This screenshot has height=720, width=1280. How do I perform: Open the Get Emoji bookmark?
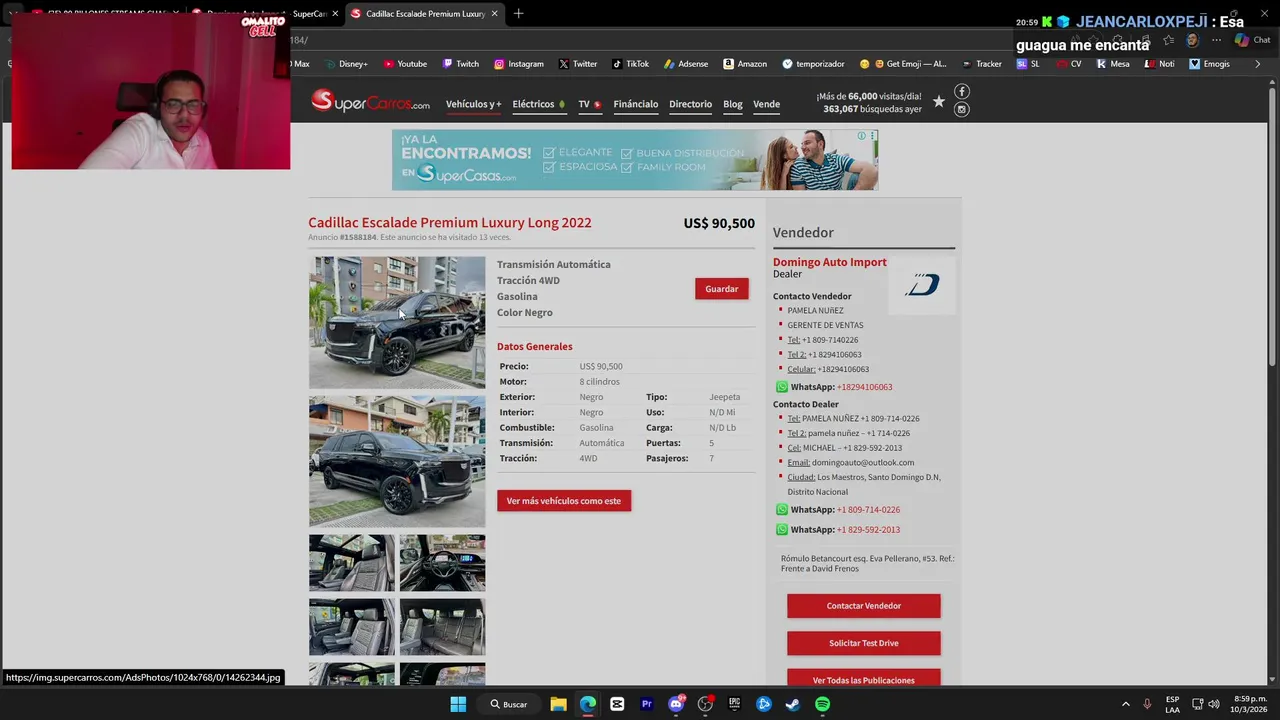pos(903,64)
